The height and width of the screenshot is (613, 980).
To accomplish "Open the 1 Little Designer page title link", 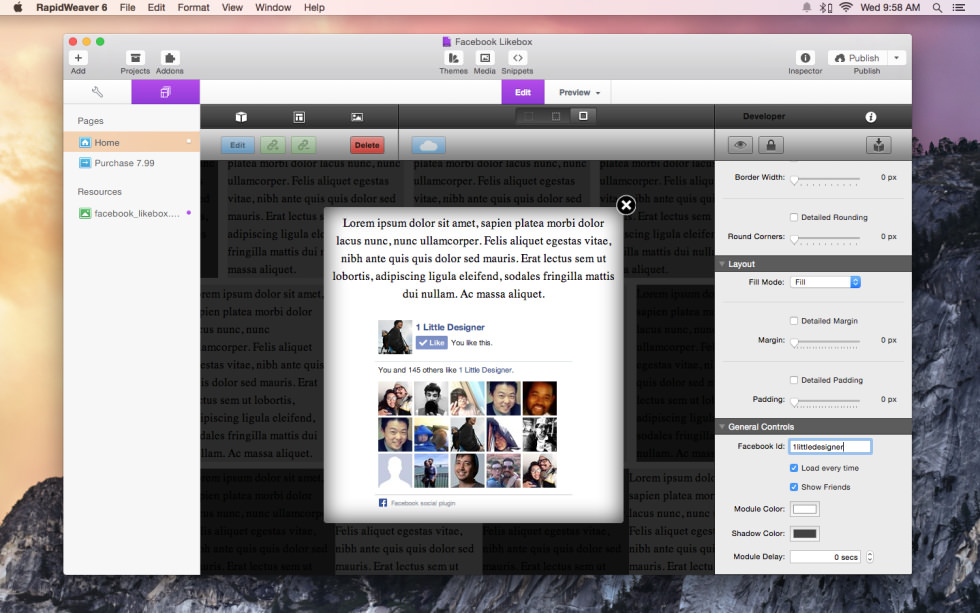I will pyautogui.click(x=450, y=327).
